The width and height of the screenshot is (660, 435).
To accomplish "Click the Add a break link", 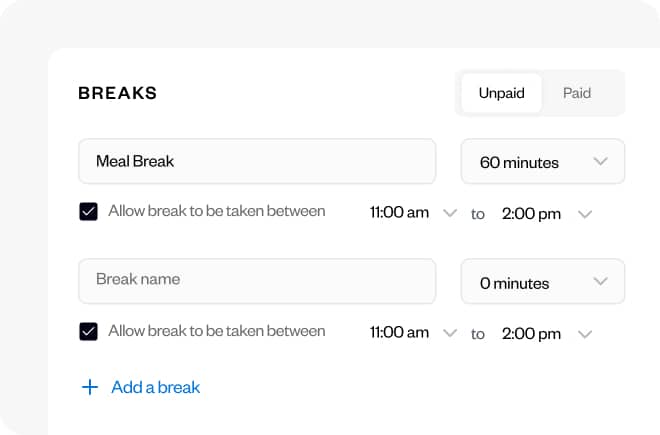I will [156, 387].
